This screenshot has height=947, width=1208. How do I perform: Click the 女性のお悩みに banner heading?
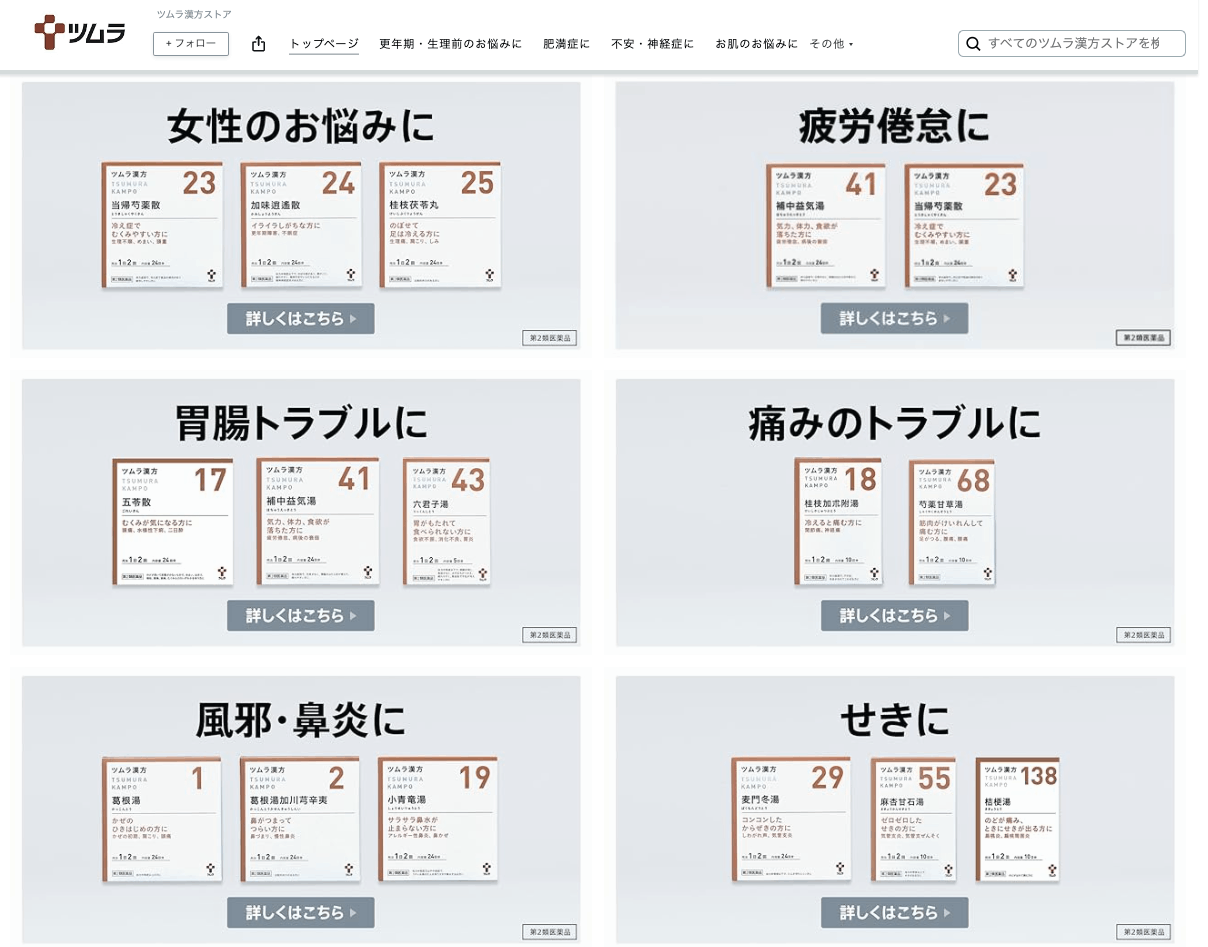301,127
